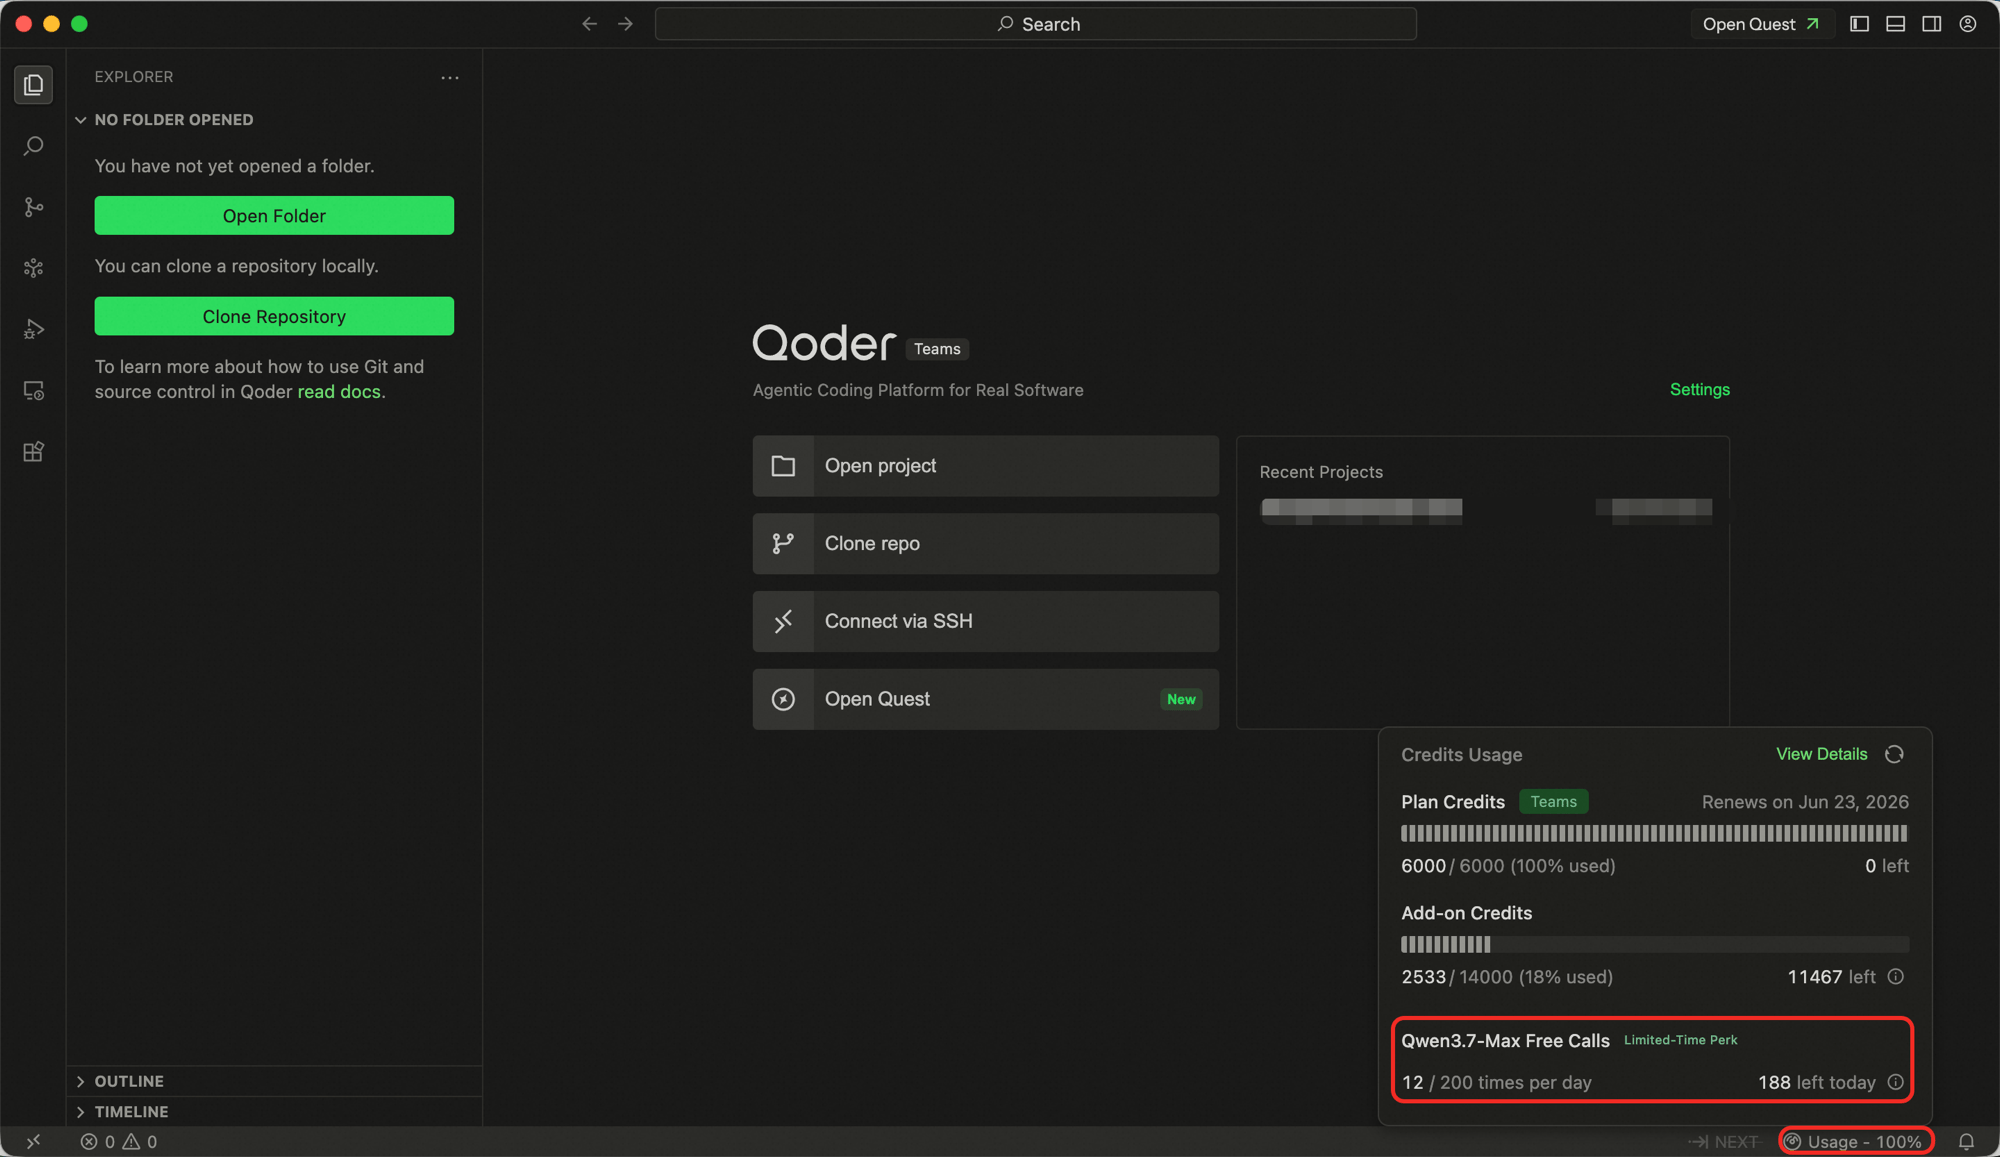Toggle the secondary side bar layout icon

pos(1931,24)
